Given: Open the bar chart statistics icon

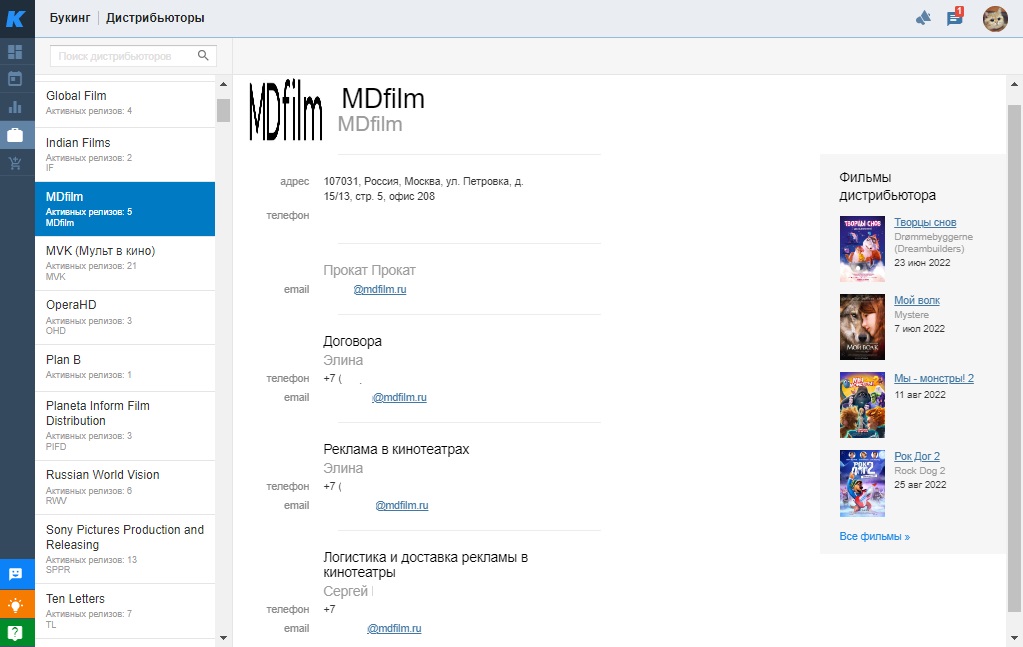Looking at the screenshot, I should click(x=15, y=107).
